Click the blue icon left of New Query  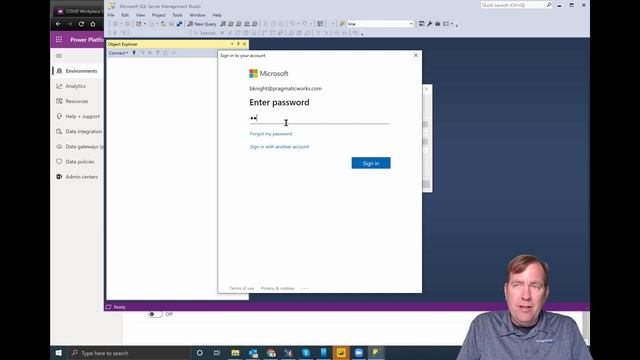[x=179, y=24]
